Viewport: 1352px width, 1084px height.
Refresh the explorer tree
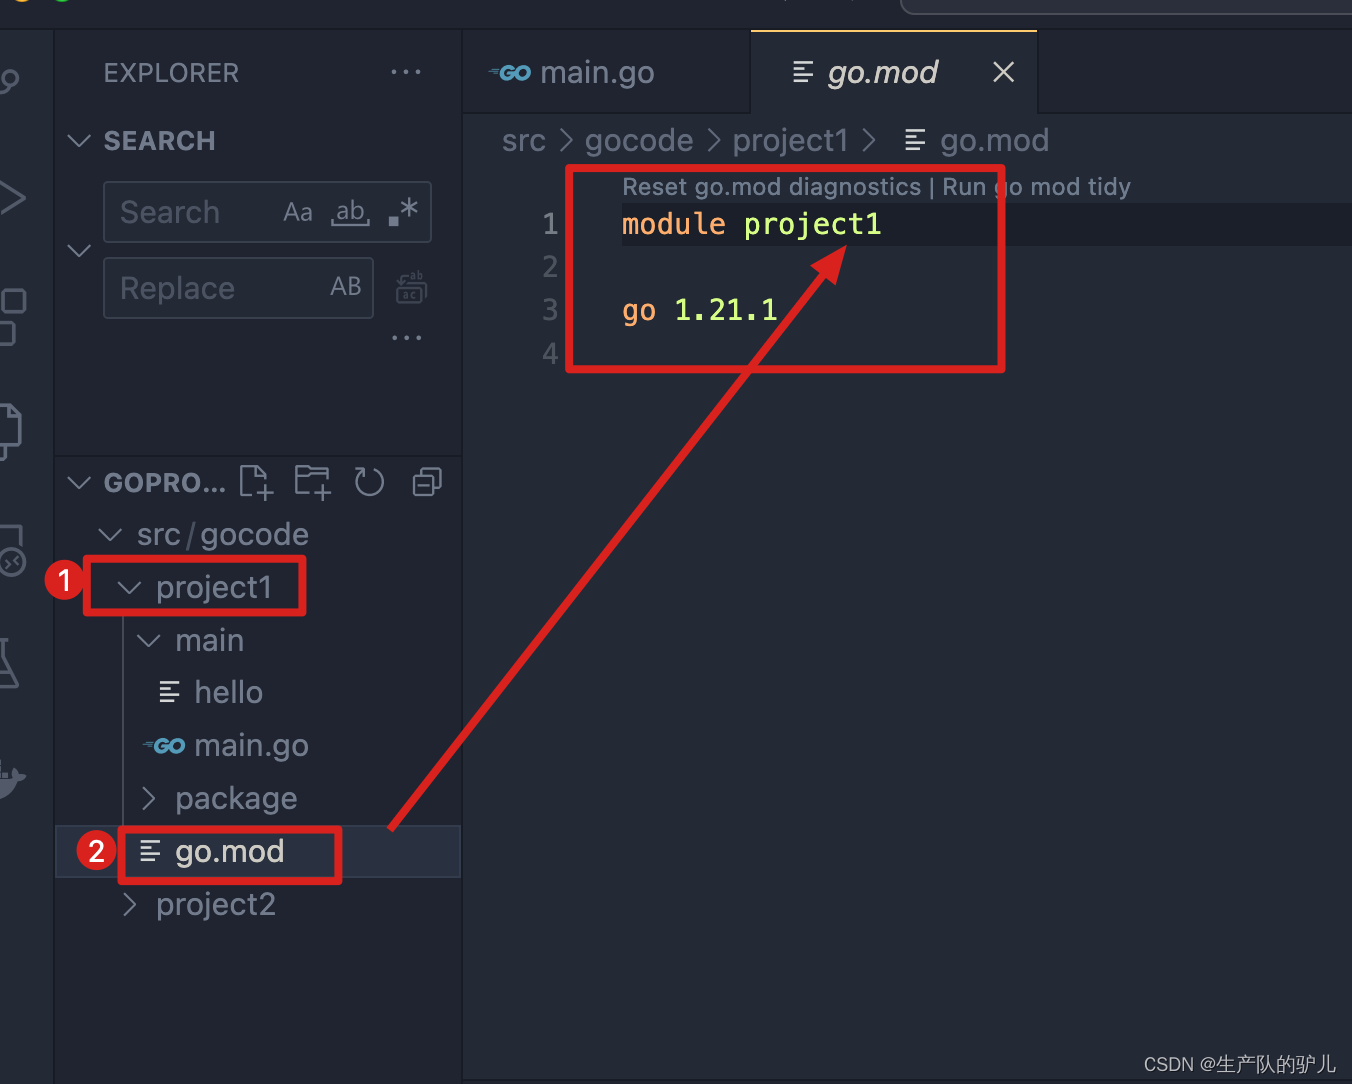pos(369,482)
